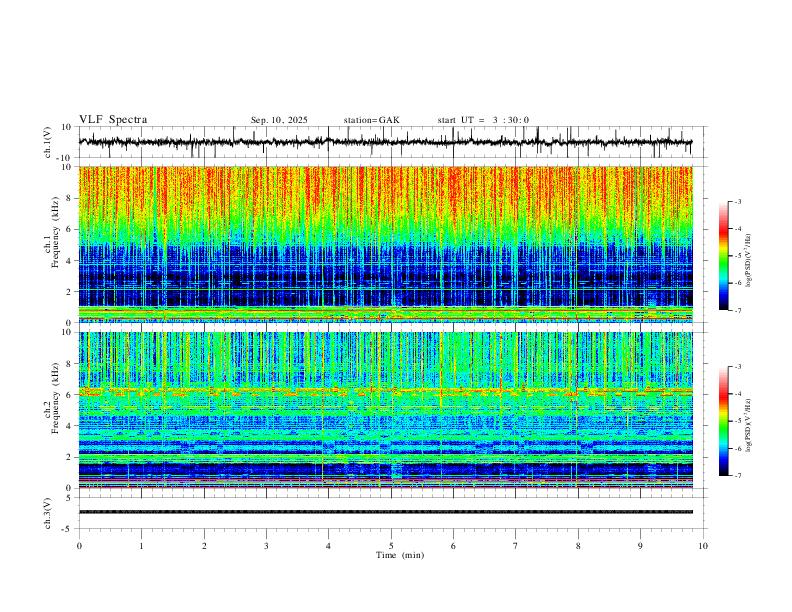The height and width of the screenshot is (612, 792).
Task: Click the ch.2 PSD color scale bar
Action: click(x=724, y=421)
